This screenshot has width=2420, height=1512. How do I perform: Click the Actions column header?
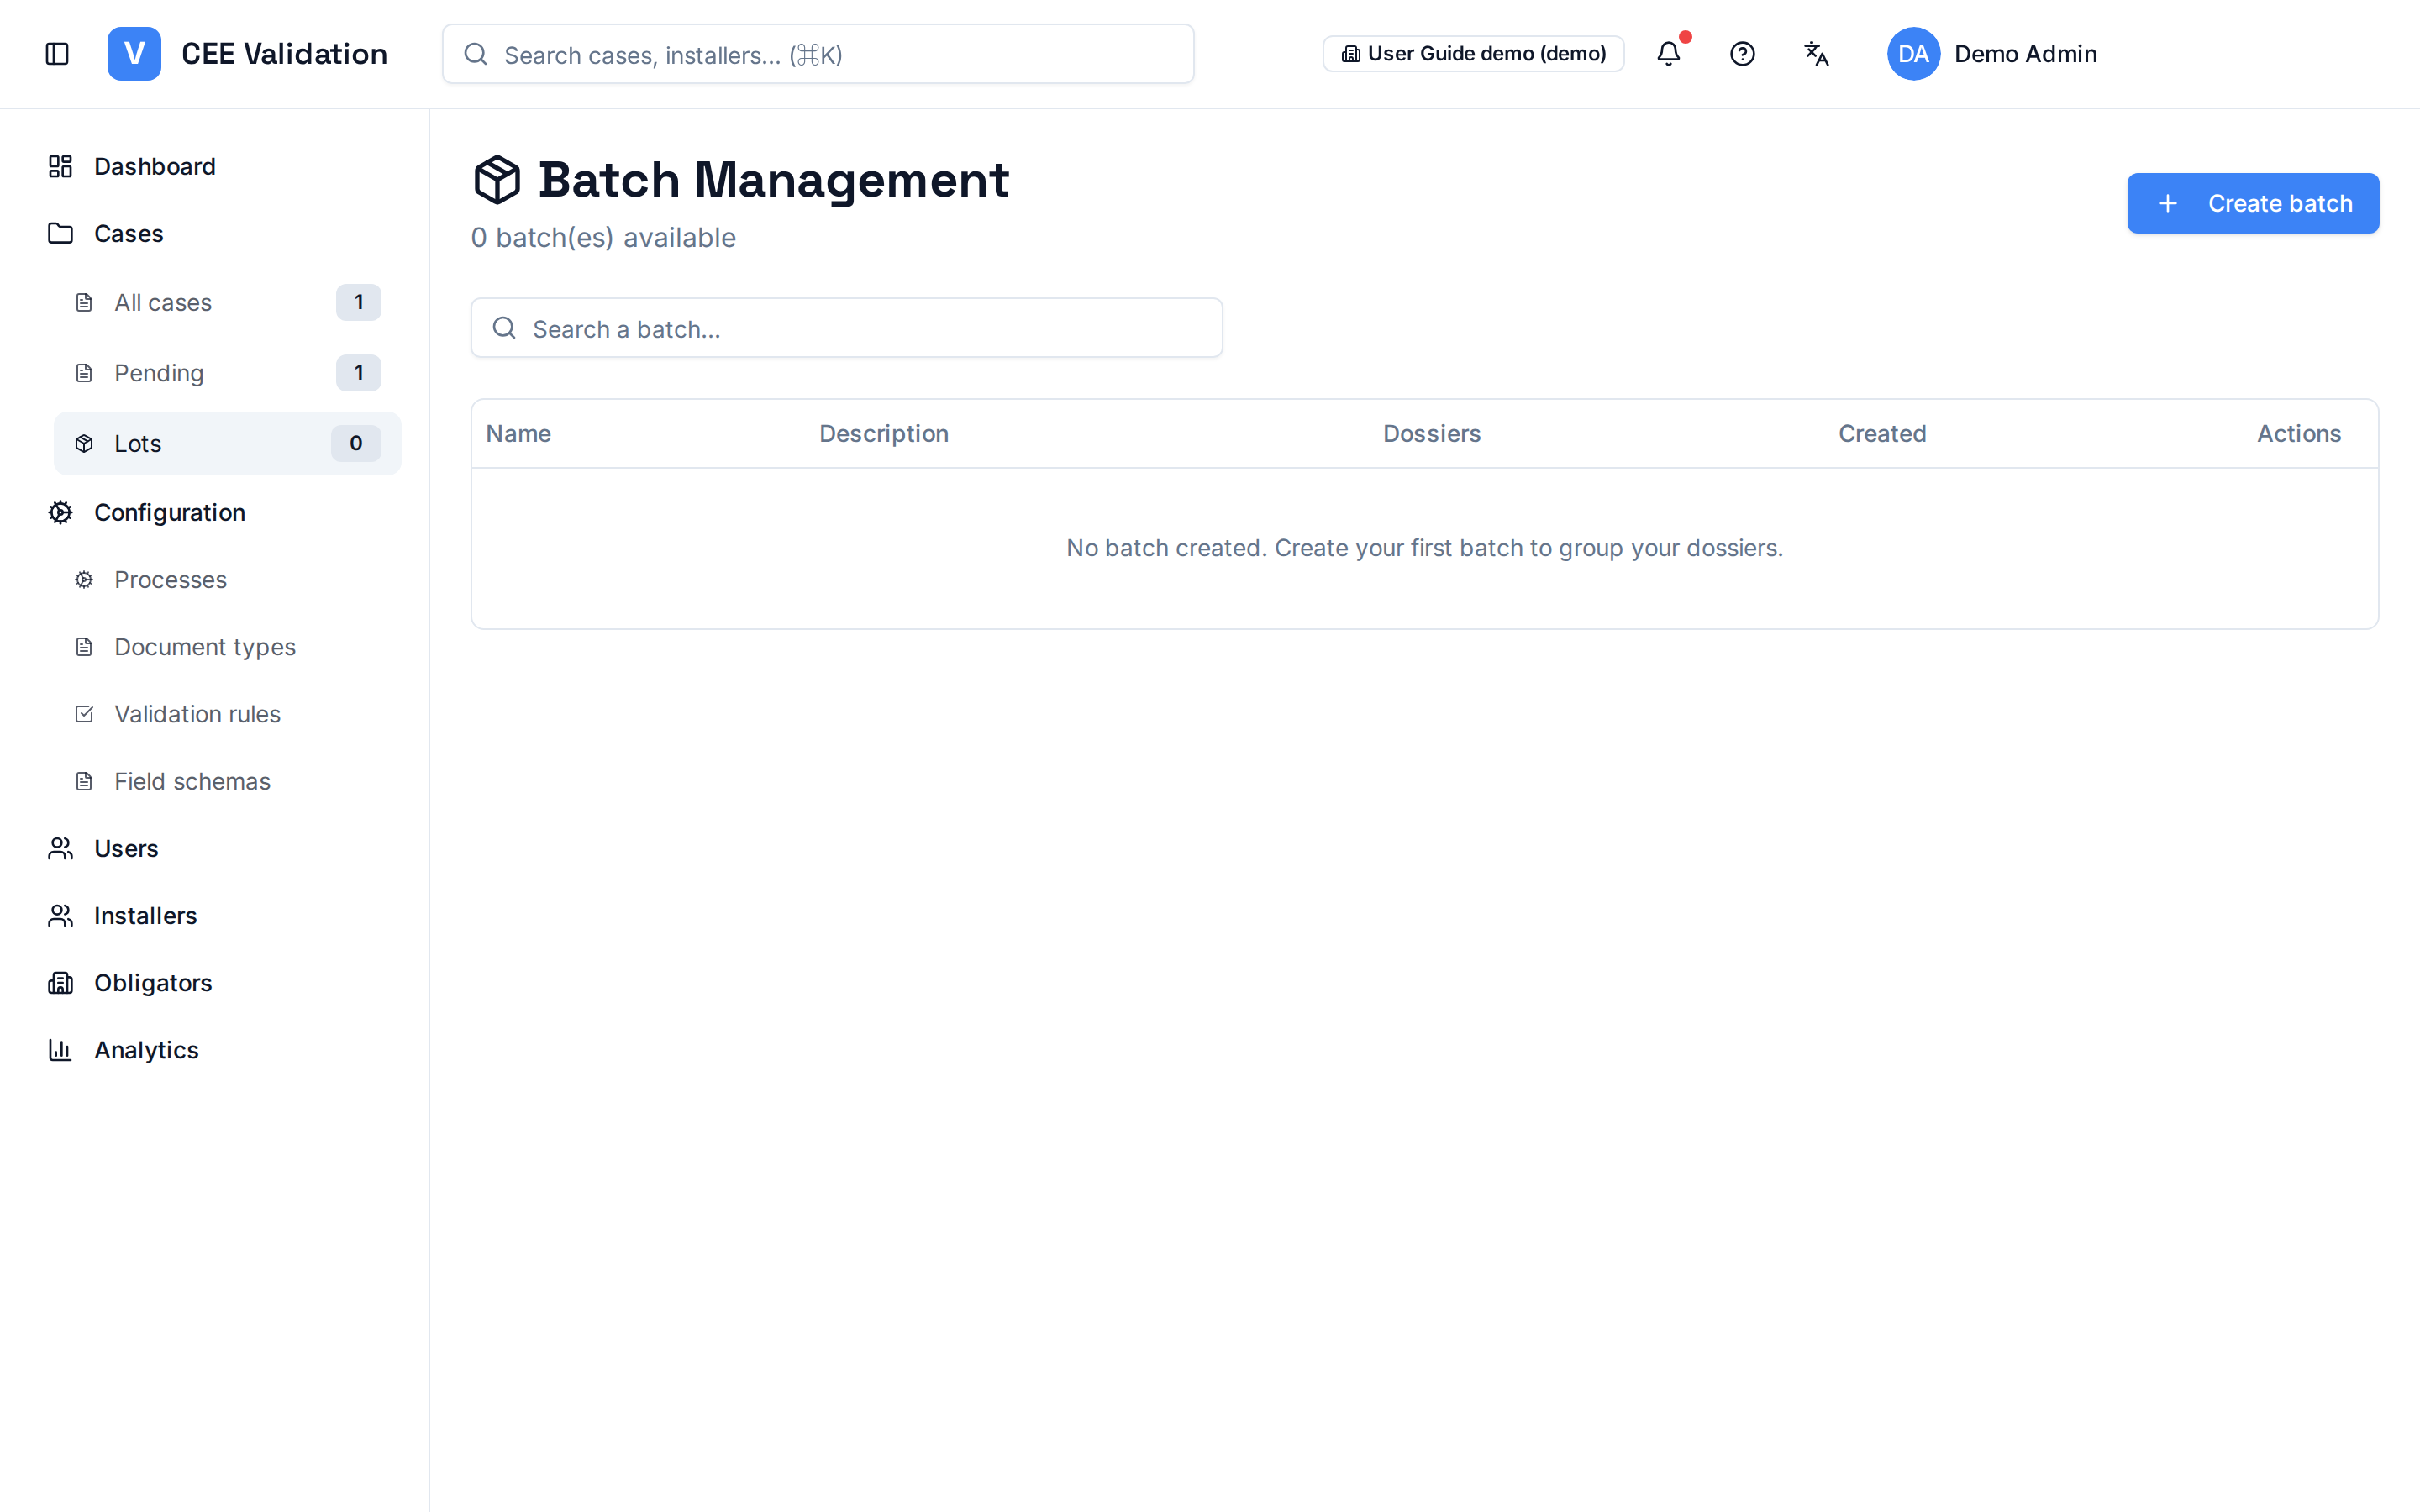tap(2298, 433)
